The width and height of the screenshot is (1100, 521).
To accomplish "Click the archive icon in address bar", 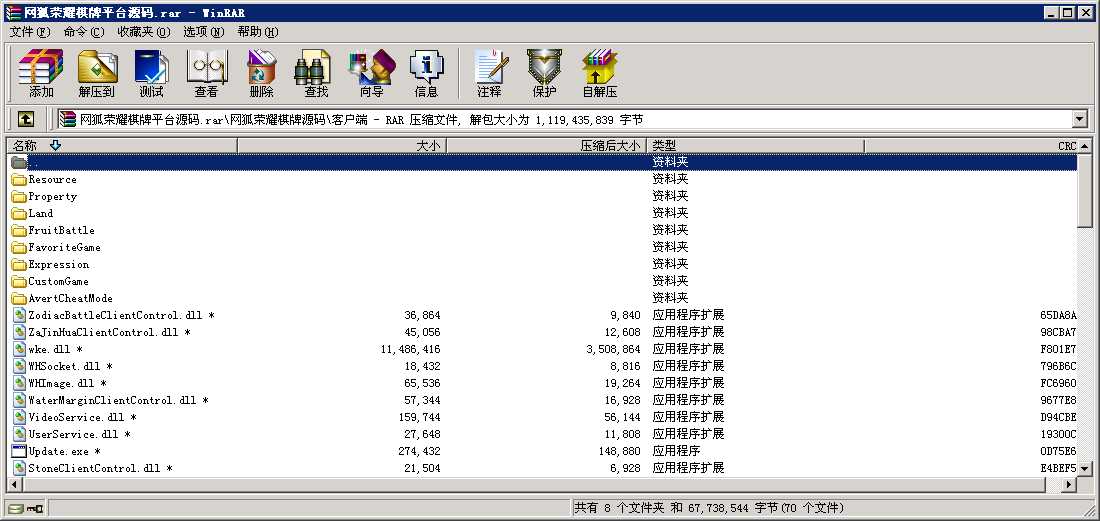I will click(67, 120).
